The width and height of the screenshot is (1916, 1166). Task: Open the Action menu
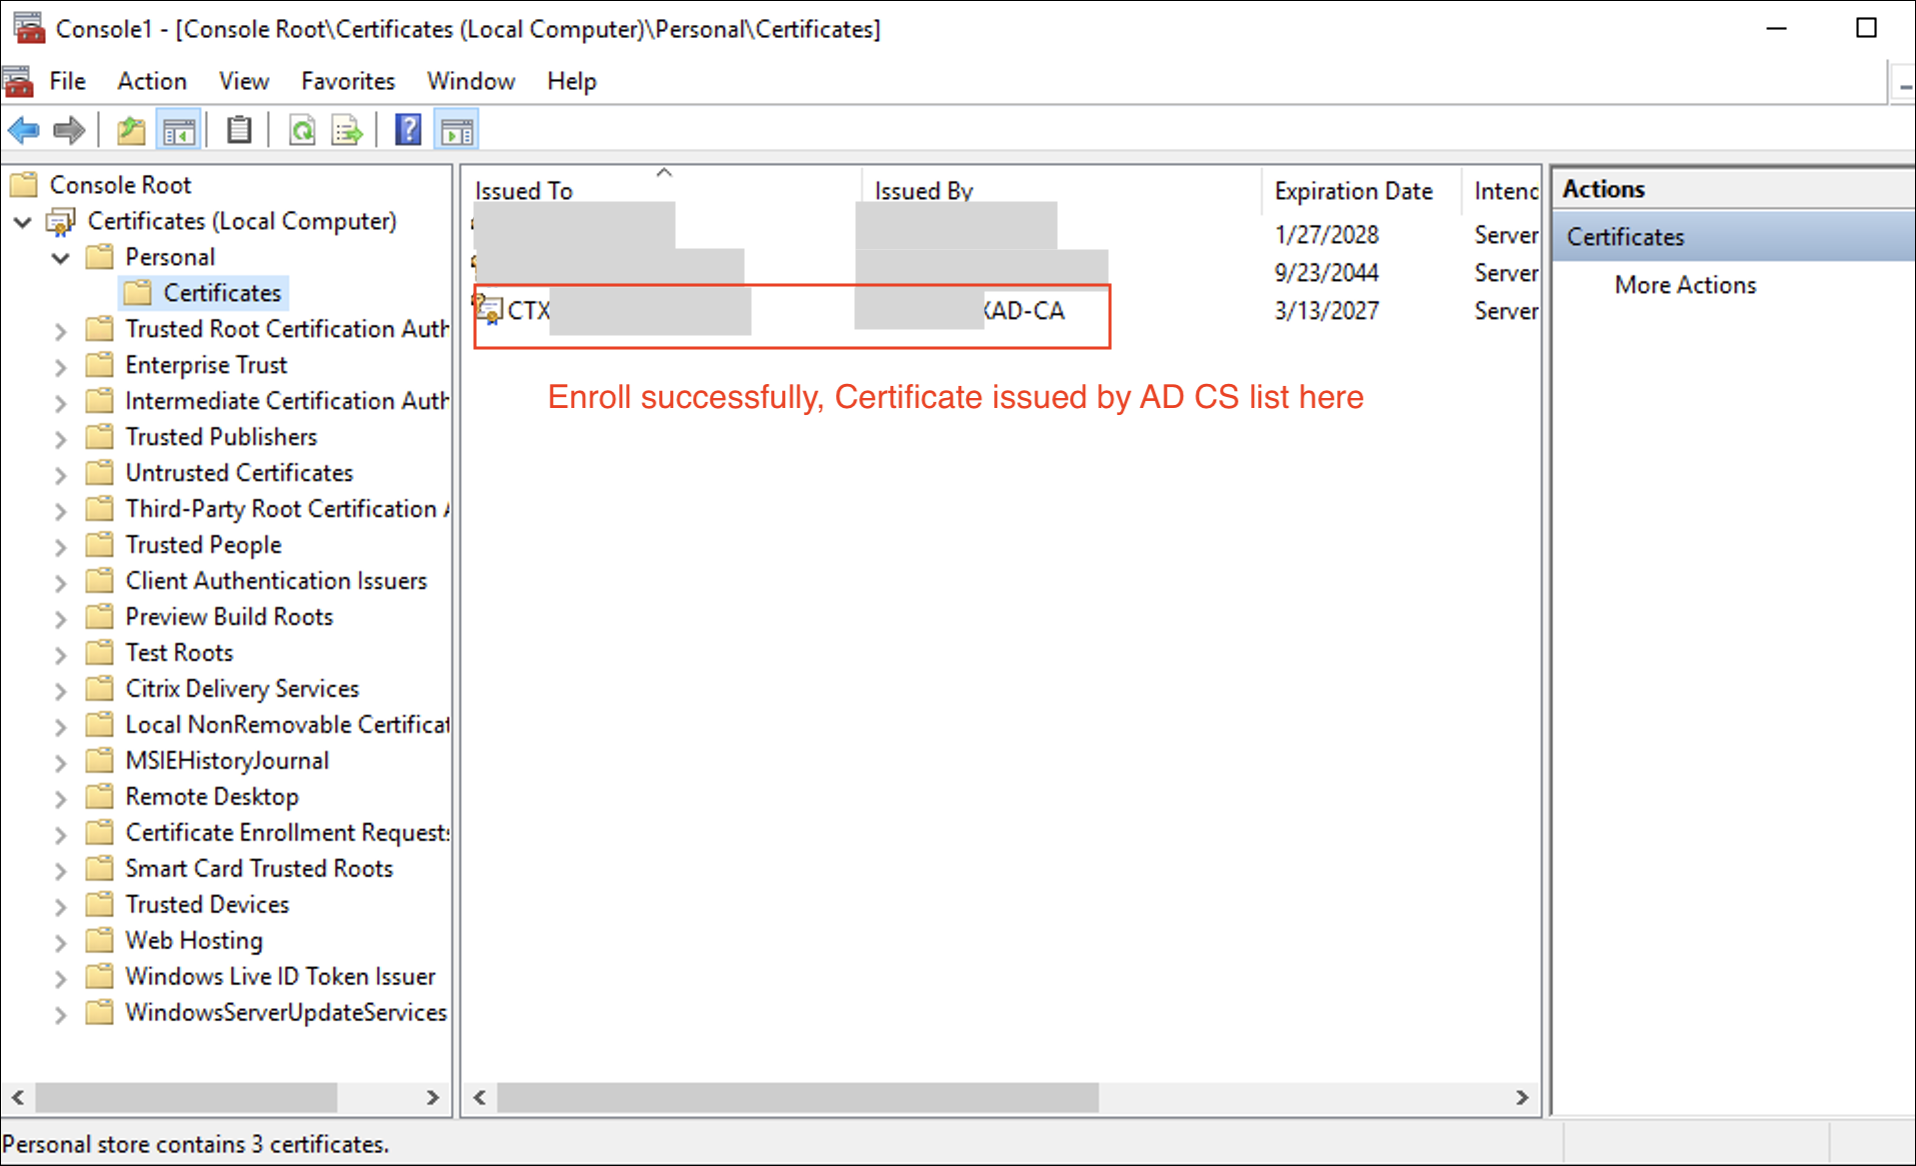[152, 81]
